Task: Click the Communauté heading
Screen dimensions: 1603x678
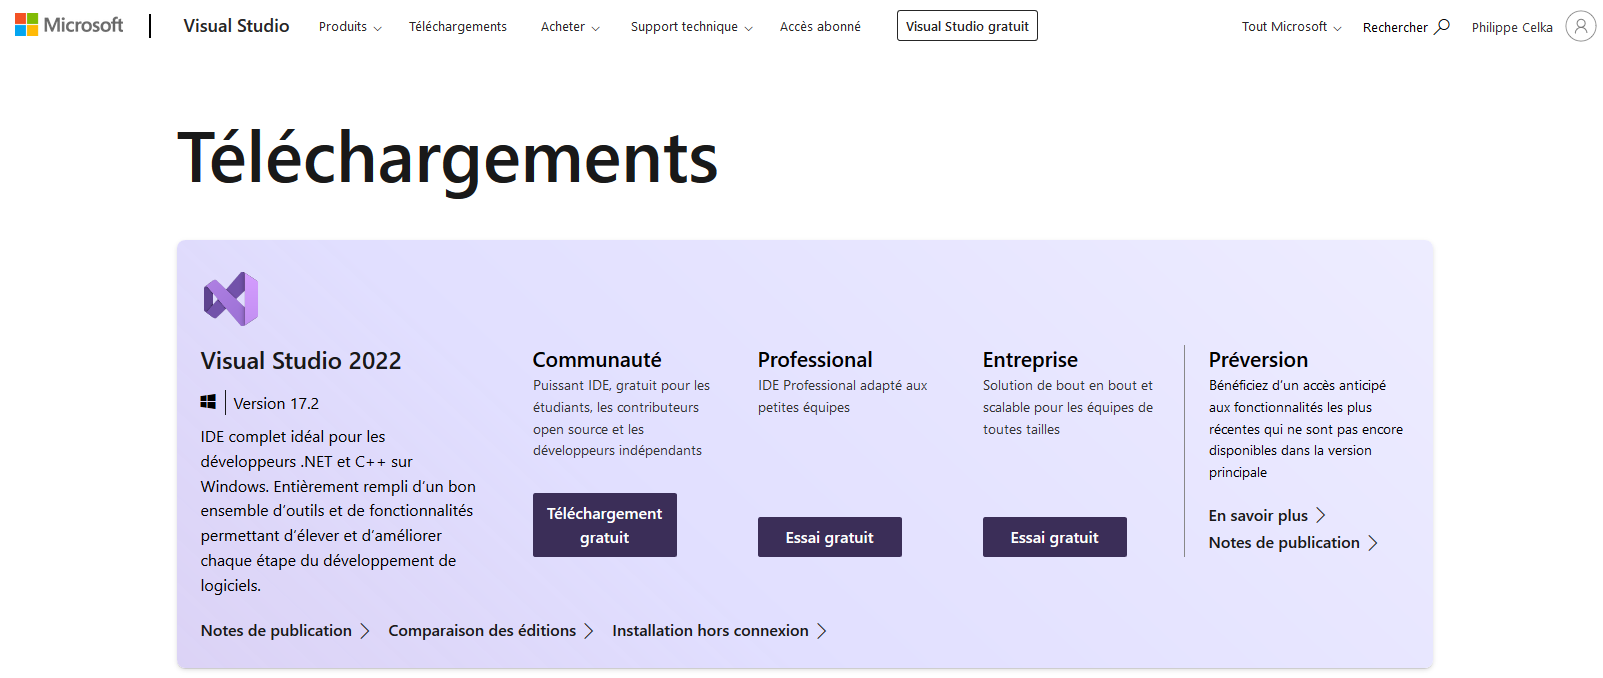Action: pos(597,359)
